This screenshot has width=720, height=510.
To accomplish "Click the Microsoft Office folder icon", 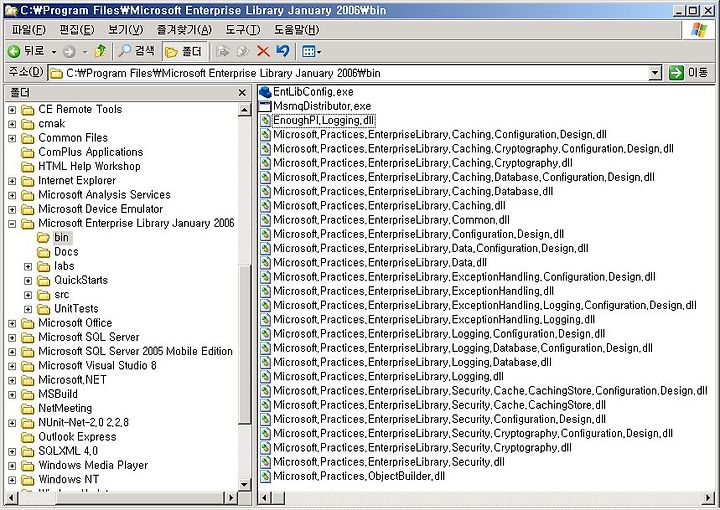I will pos(28,324).
